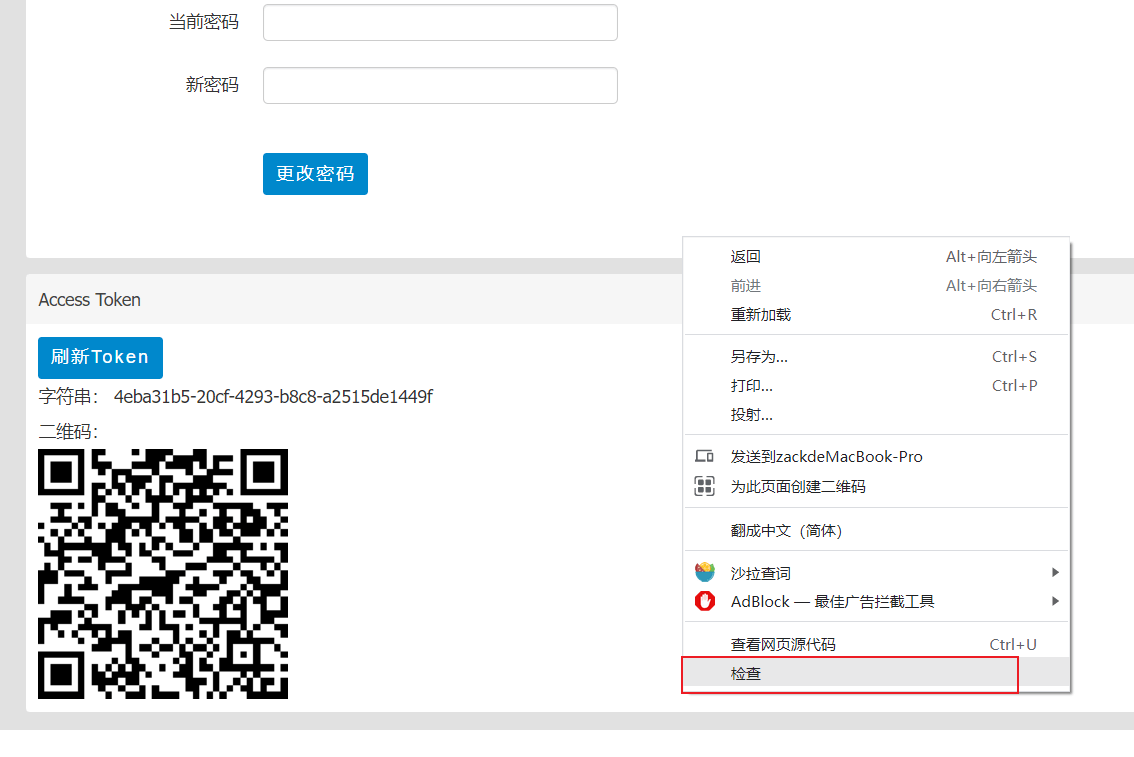
Task: Click the QR code icon beside 为此页面创建二维码
Action: pos(704,486)
